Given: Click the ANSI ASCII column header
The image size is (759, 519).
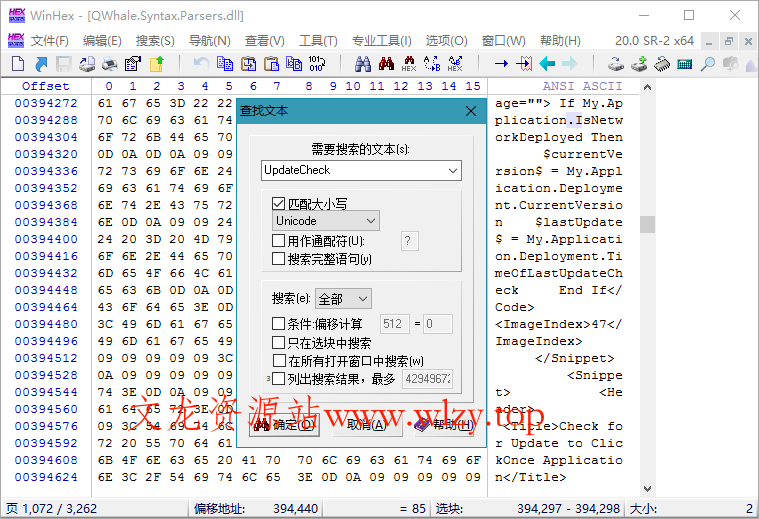Looking at the screenshot, I should (x=582, y=86).
